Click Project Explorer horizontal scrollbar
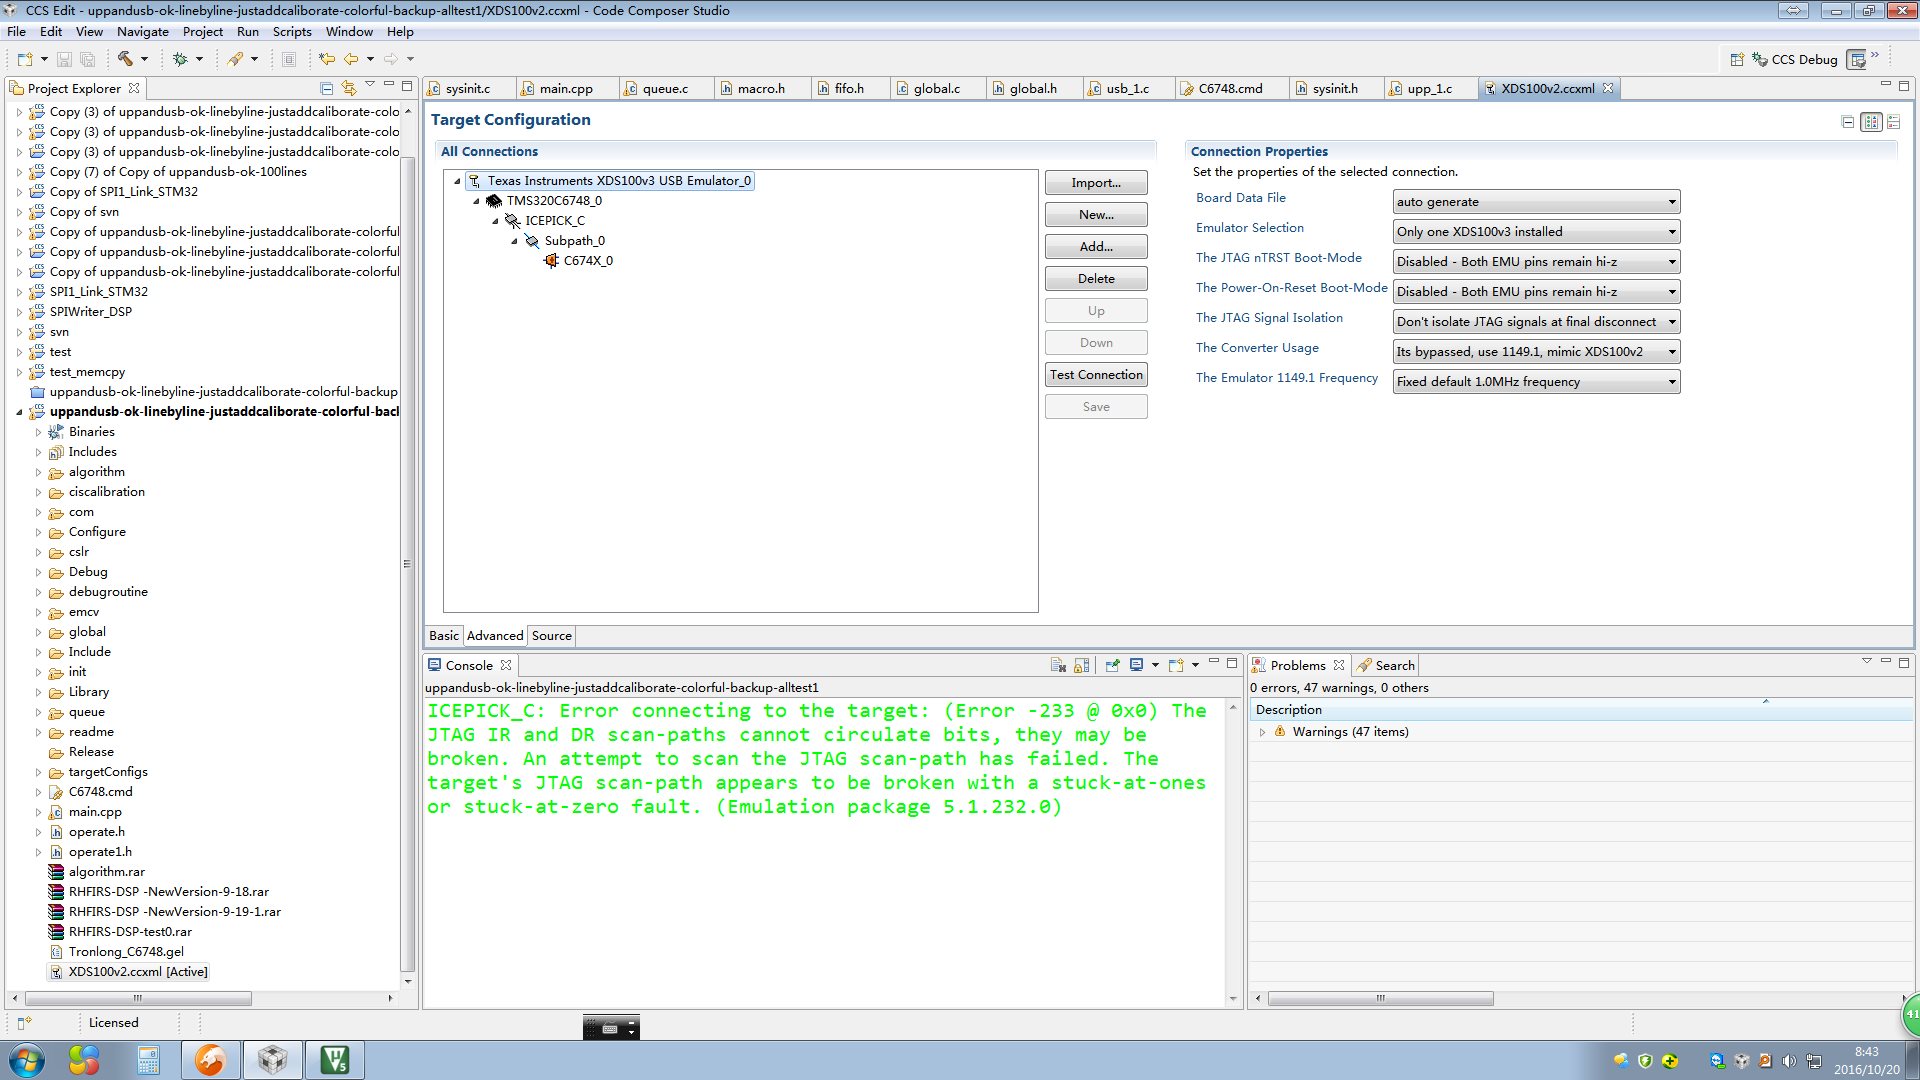The height and width of the screenshot is (1080, 1920). pos(138,998)
